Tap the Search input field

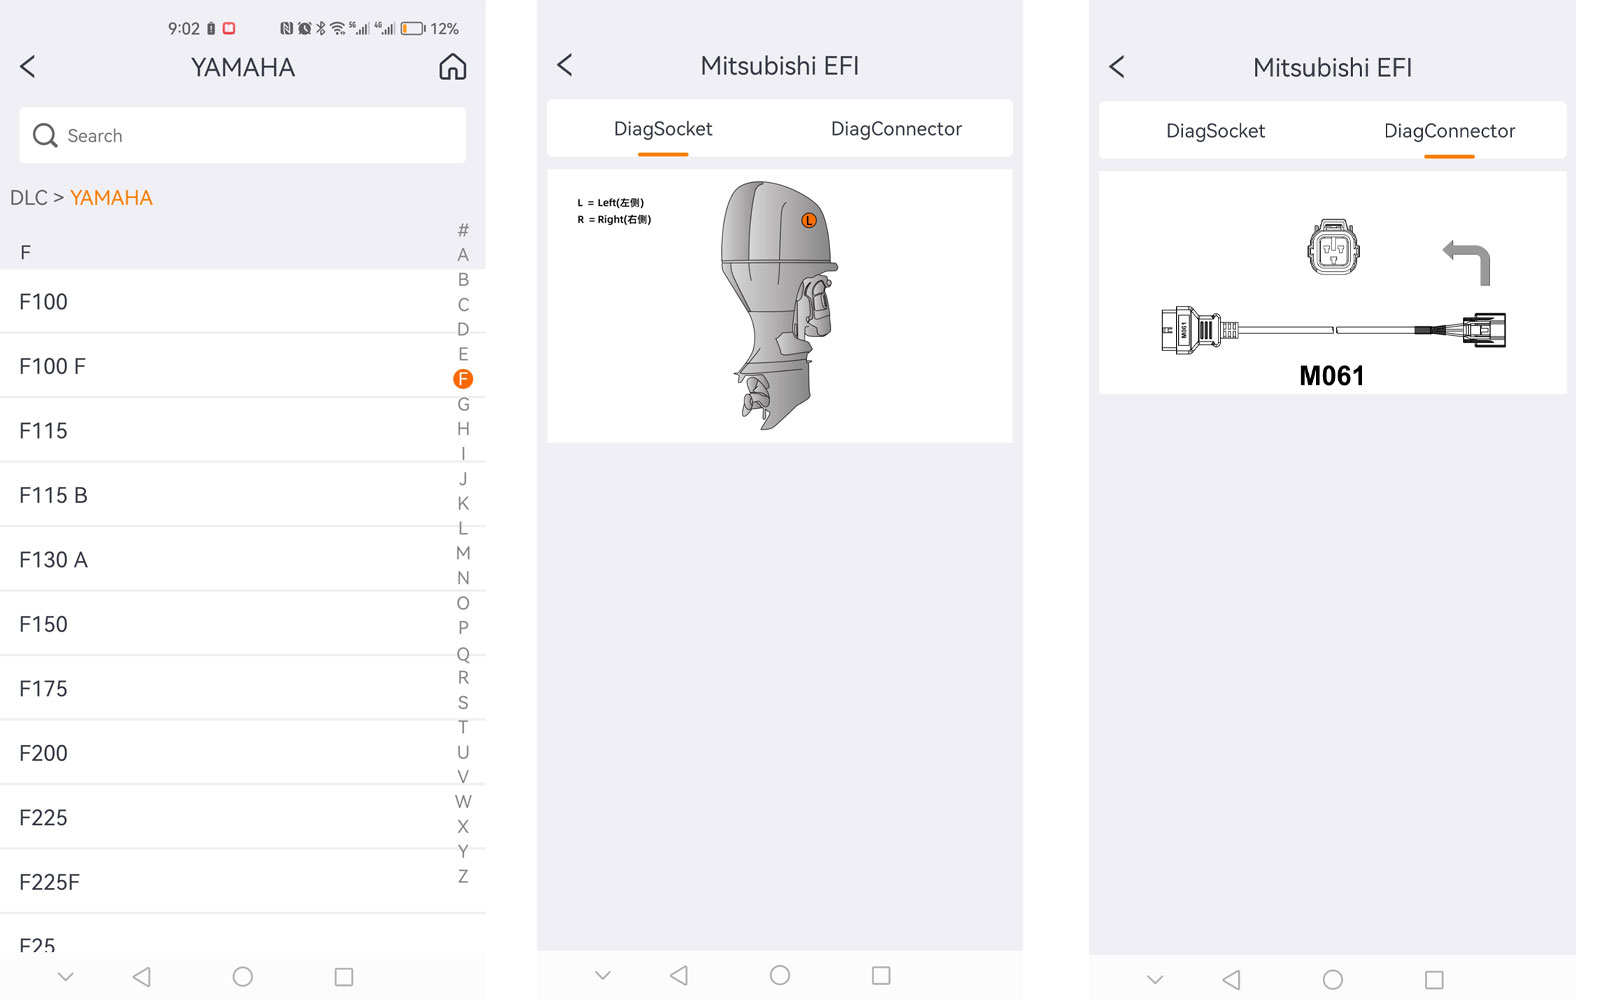(x=242, y=135)
